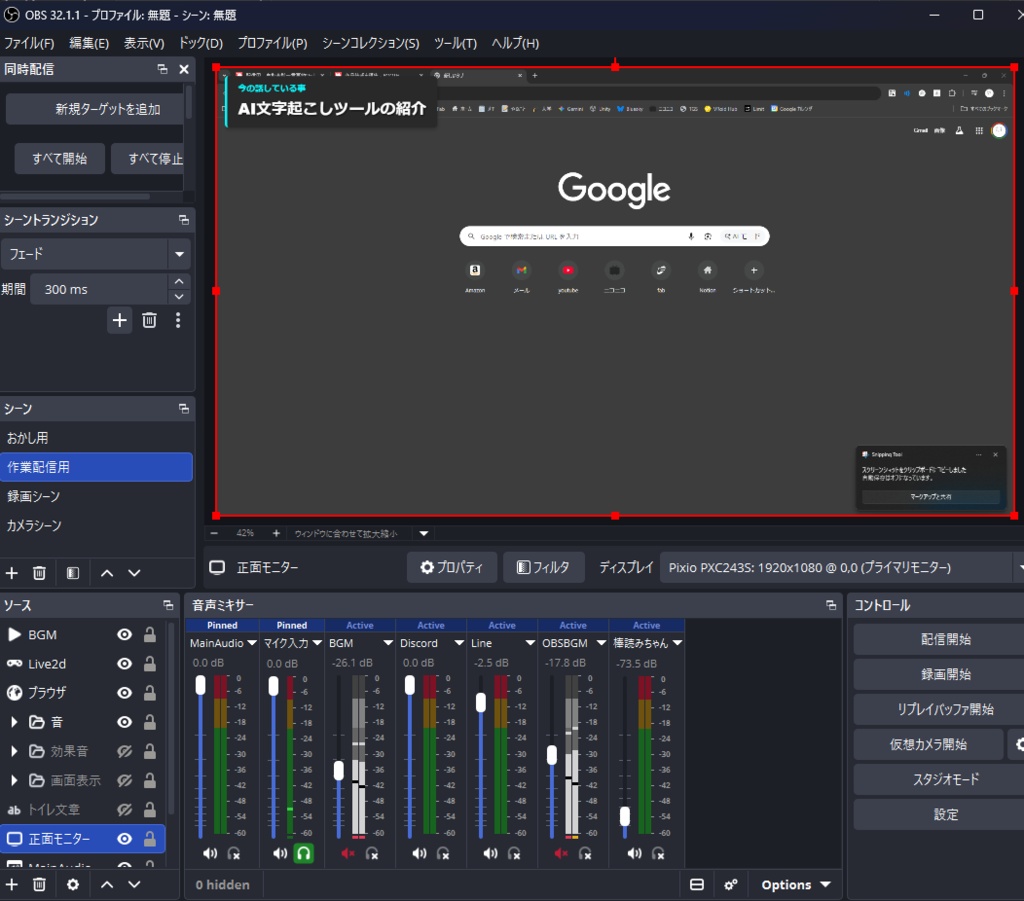The width and height of the screenshot is (1024, 901).
Task: Close the 同時配信 dock
Action: point(184,69)
